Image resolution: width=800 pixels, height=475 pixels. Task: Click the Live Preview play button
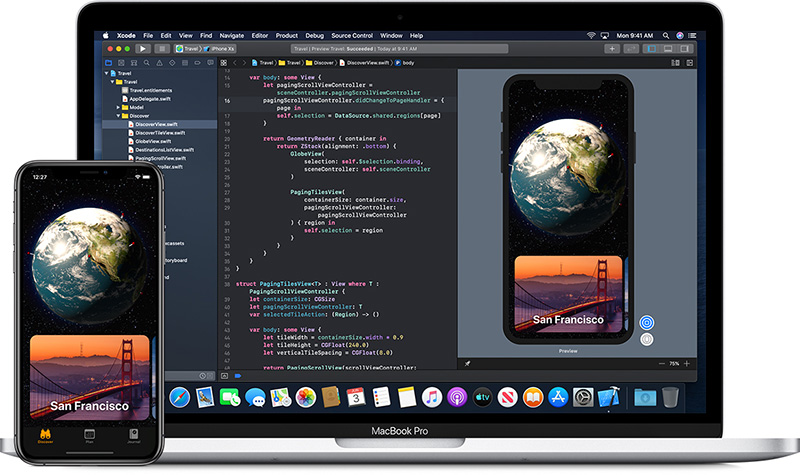coord(646,323)
